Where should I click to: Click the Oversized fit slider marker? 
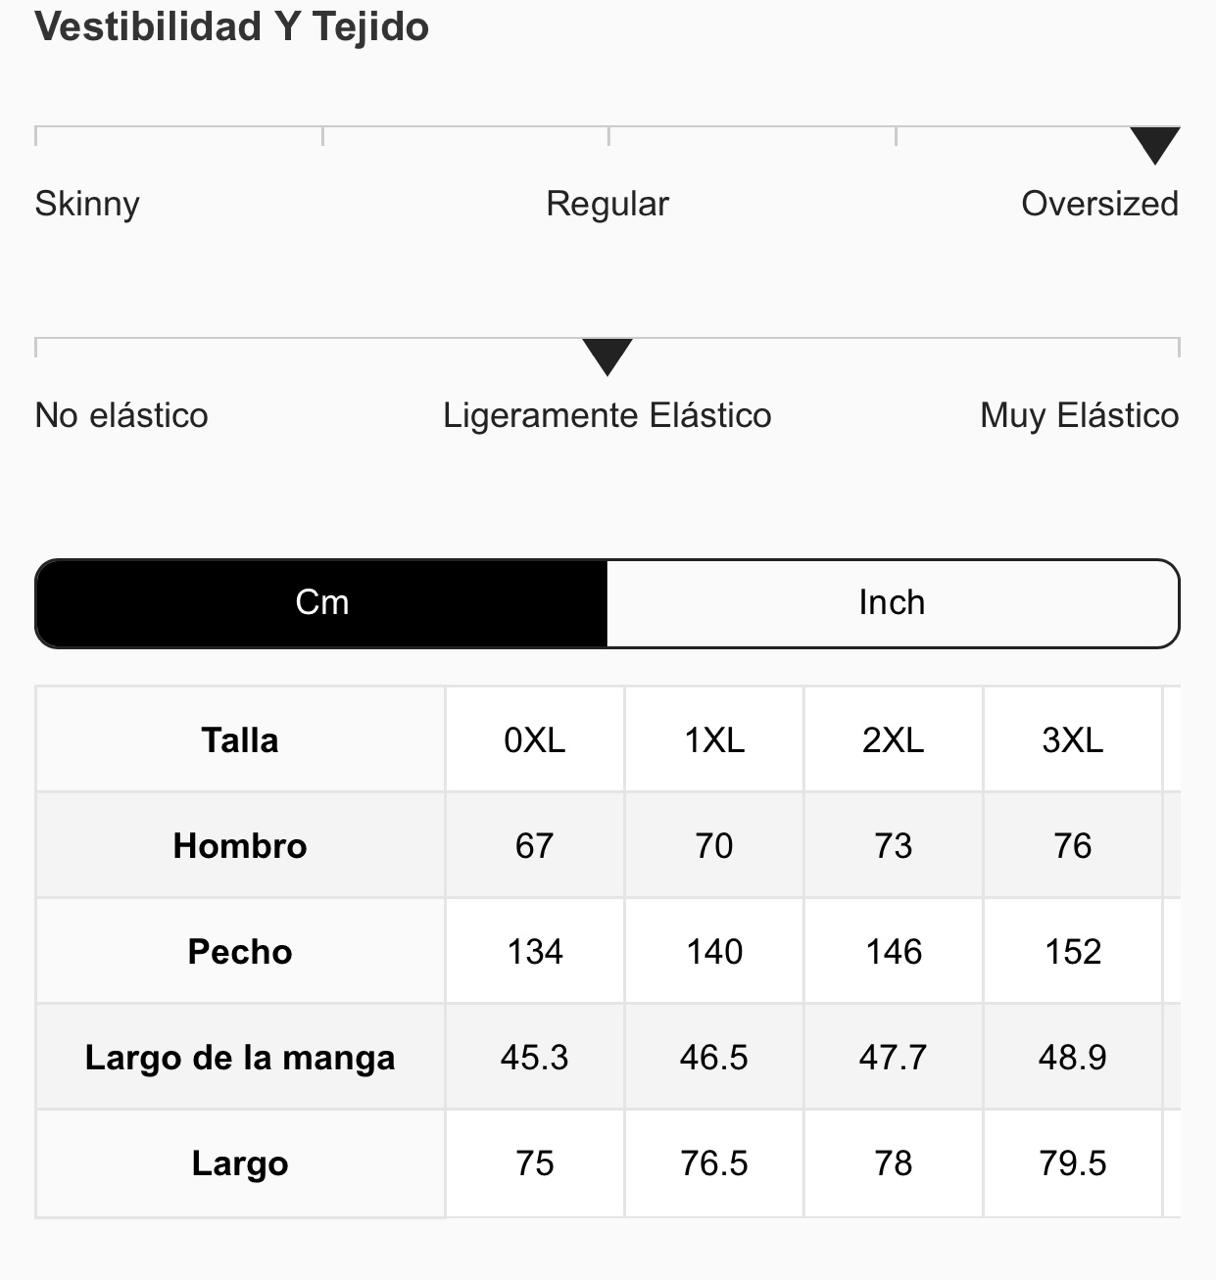[x=1154, y=145]
